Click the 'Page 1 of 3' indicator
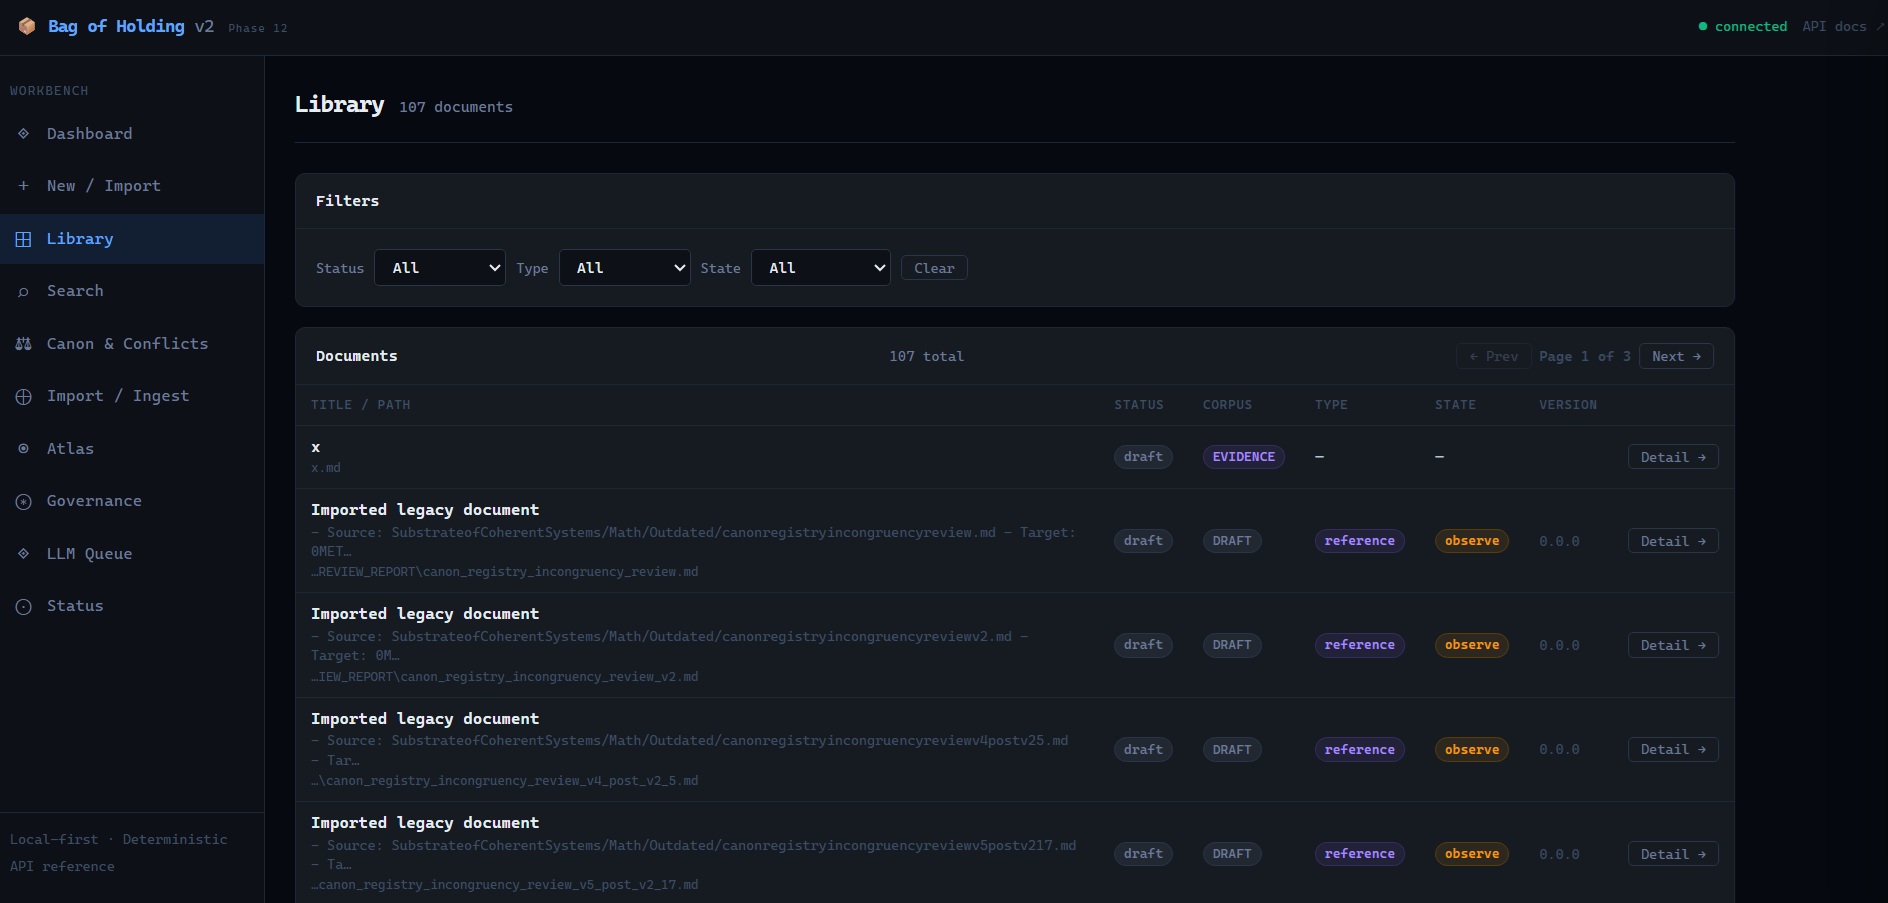 1585,356
